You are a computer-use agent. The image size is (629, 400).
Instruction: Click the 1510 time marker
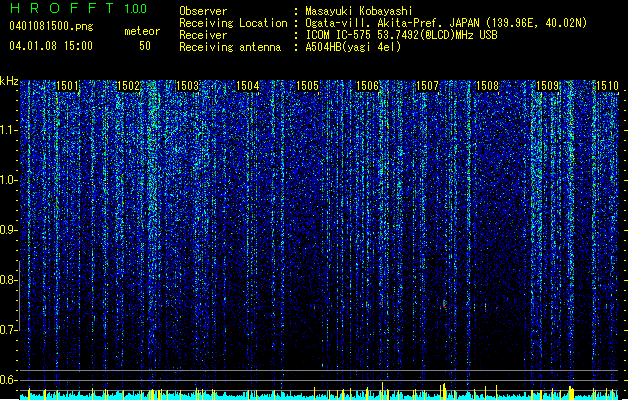[x=607, y=86]
